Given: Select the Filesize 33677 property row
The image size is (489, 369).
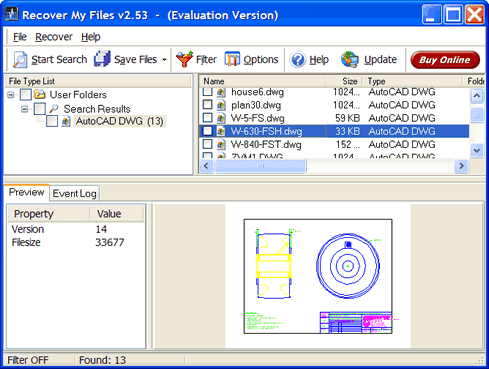Looking at the screenshot, I should (x=76, y=242).
